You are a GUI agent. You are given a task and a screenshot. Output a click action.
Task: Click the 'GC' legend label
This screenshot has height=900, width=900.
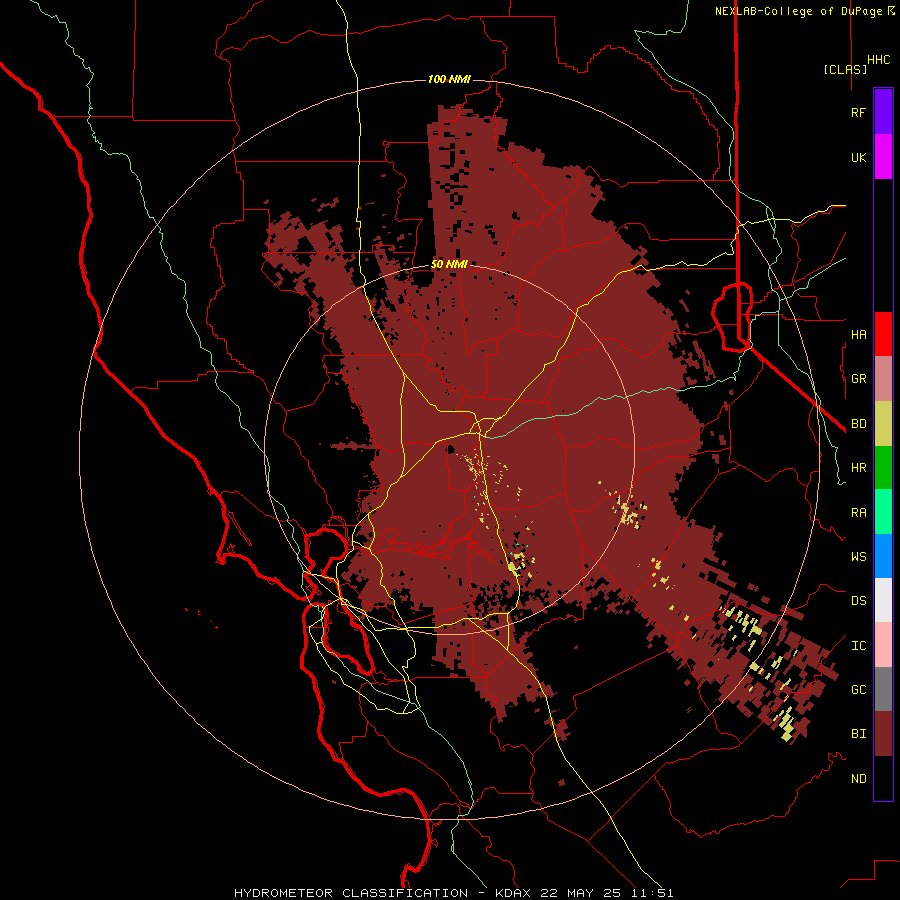pos(858,690)
